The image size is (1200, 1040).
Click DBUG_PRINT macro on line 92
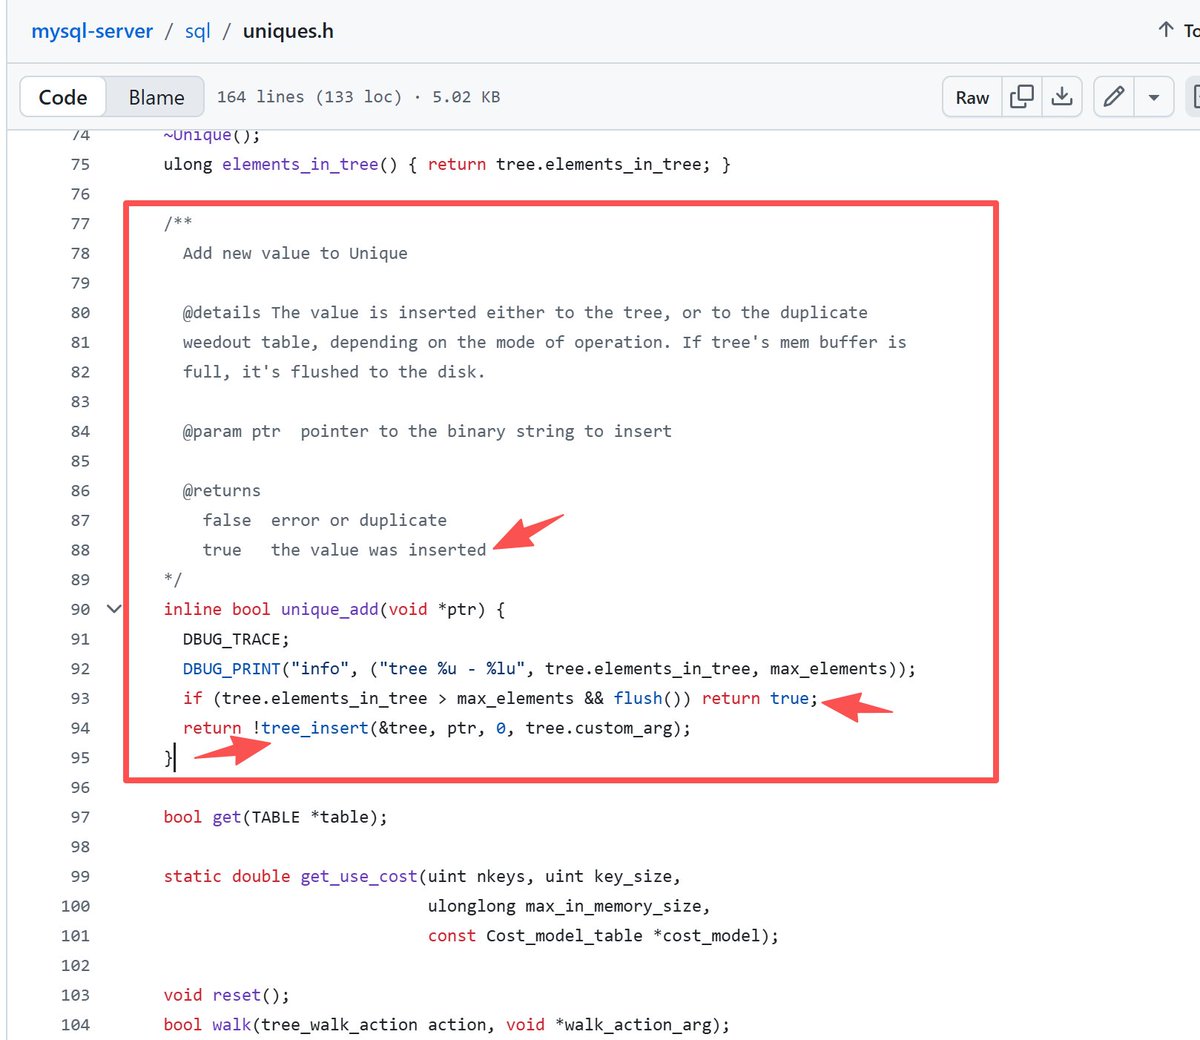pyautogui.click(x=232, y=668)
